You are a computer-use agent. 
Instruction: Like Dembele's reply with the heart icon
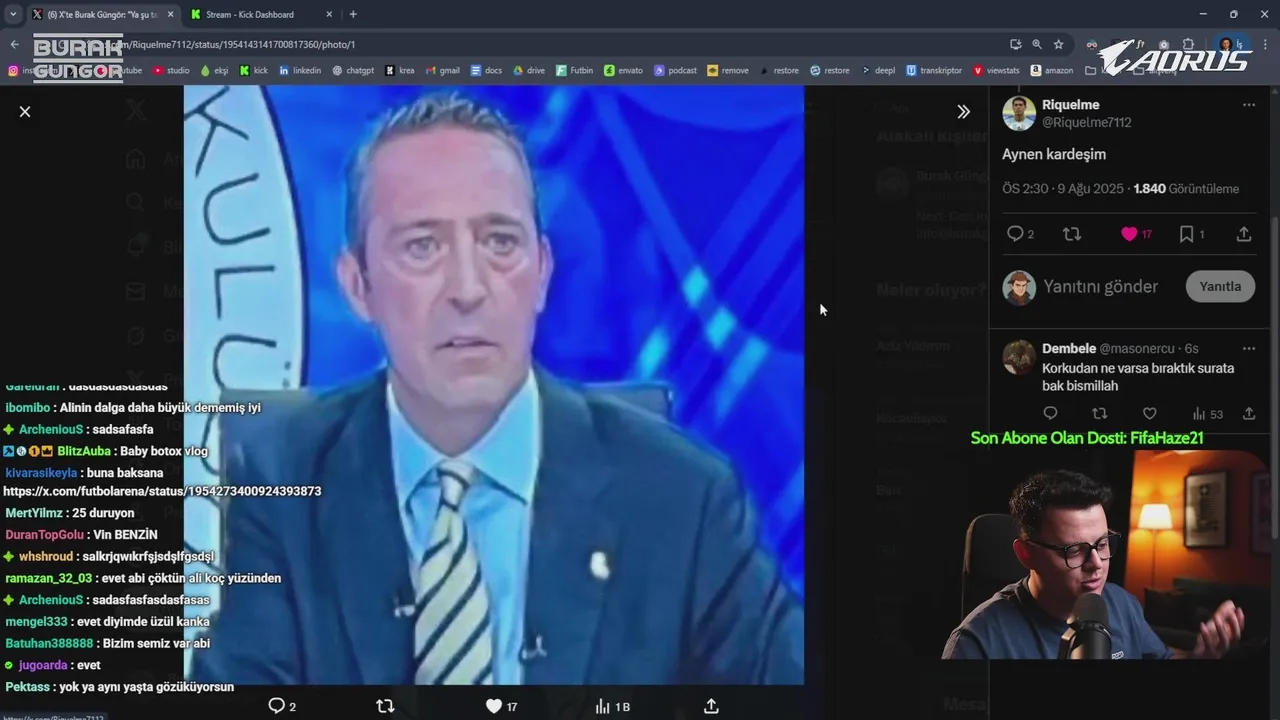(x=1150, y=413)
